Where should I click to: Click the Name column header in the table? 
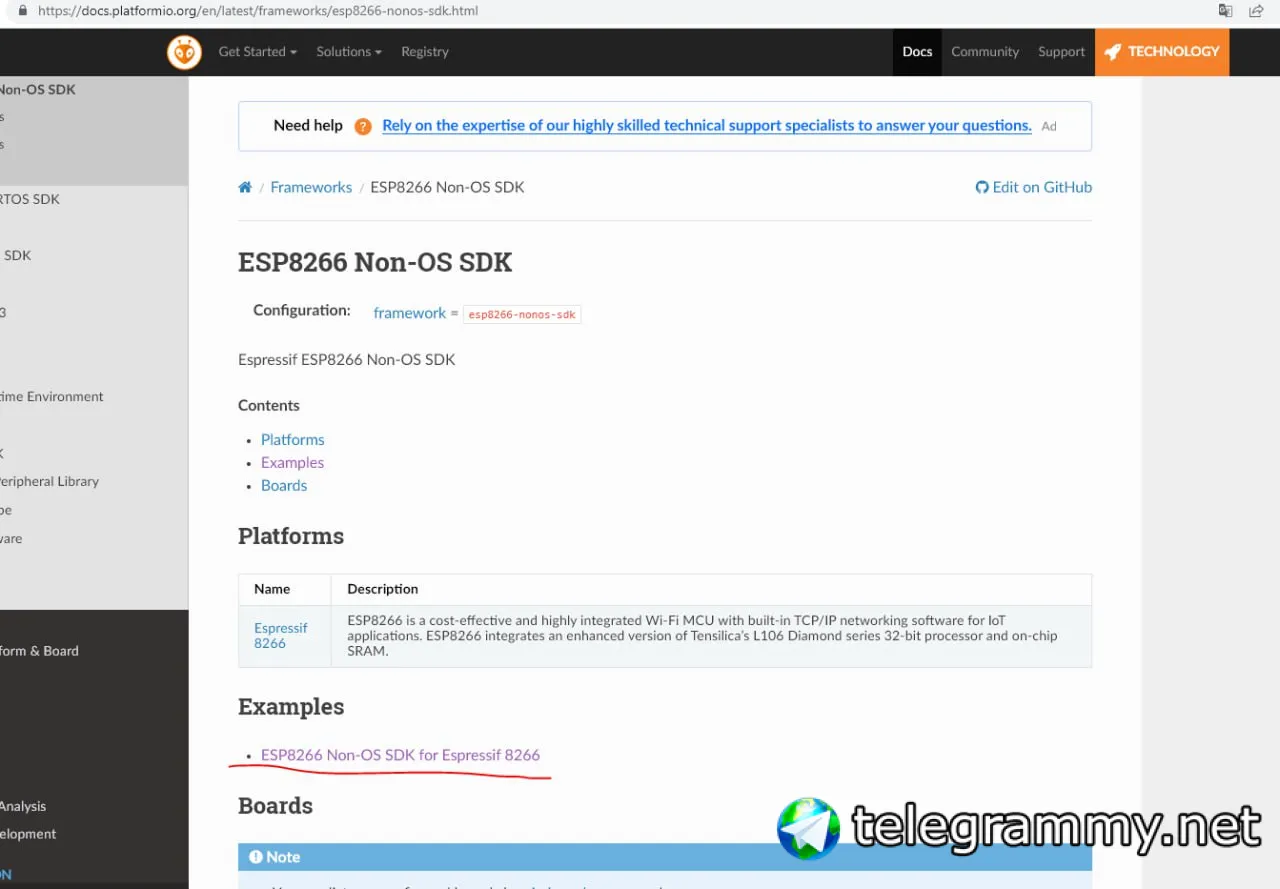[272, 589]
